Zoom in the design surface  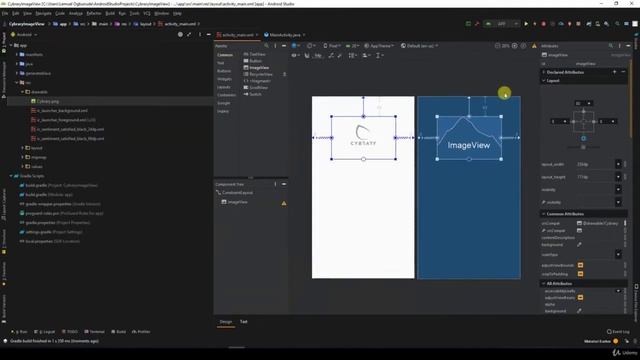click(515, 46)
